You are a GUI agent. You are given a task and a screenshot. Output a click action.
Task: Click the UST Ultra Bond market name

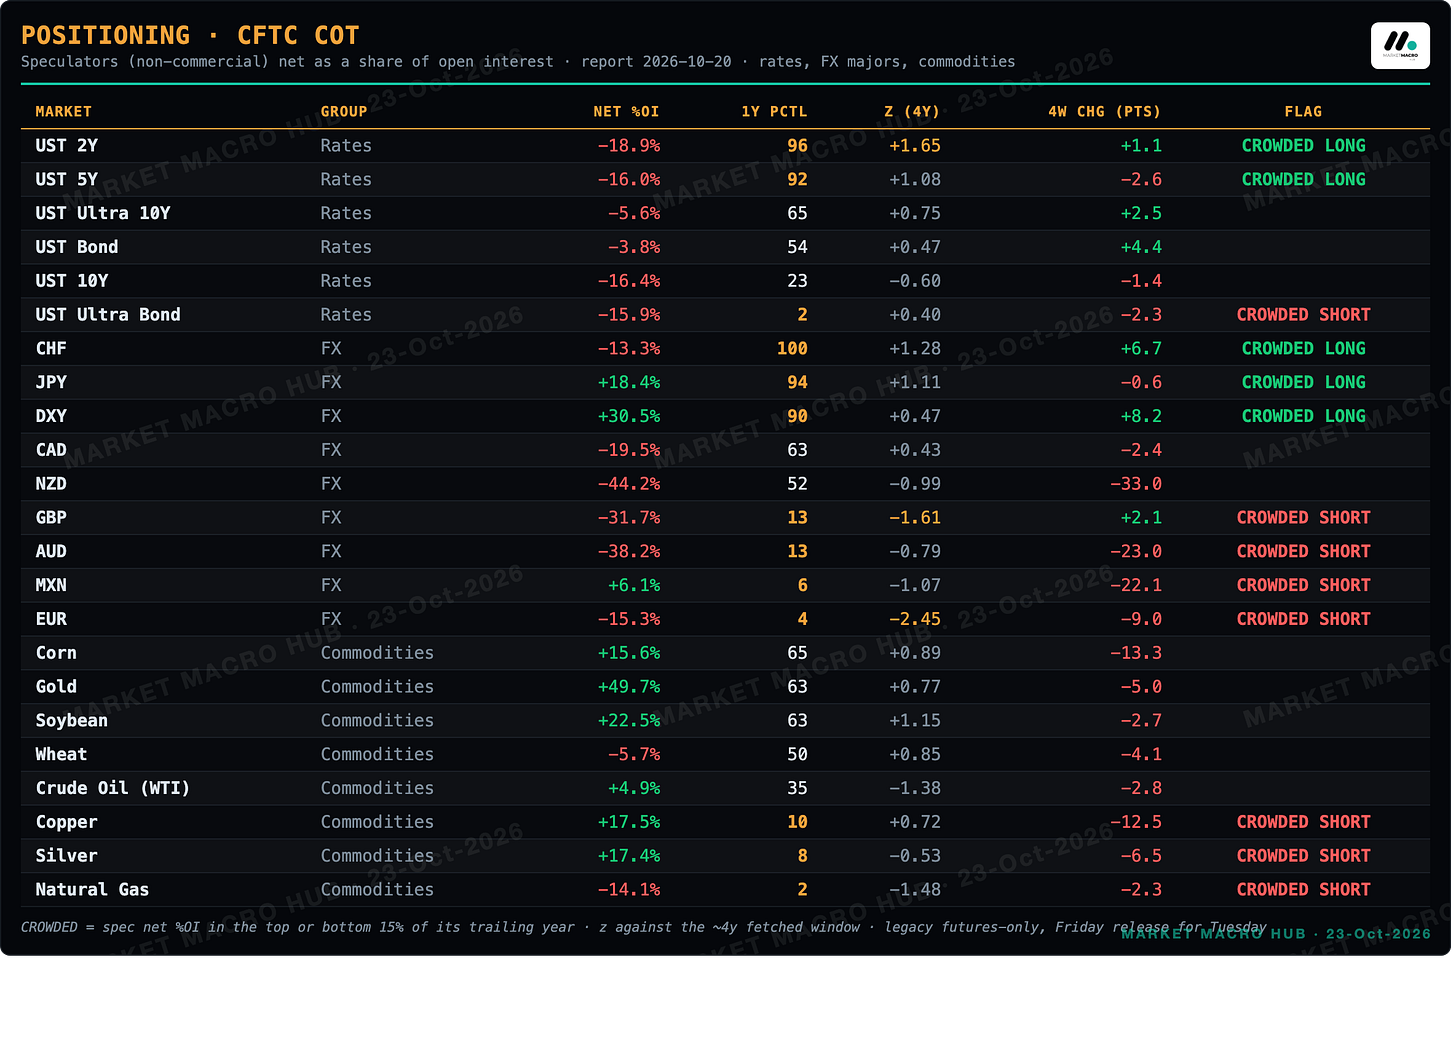(108, 315)
